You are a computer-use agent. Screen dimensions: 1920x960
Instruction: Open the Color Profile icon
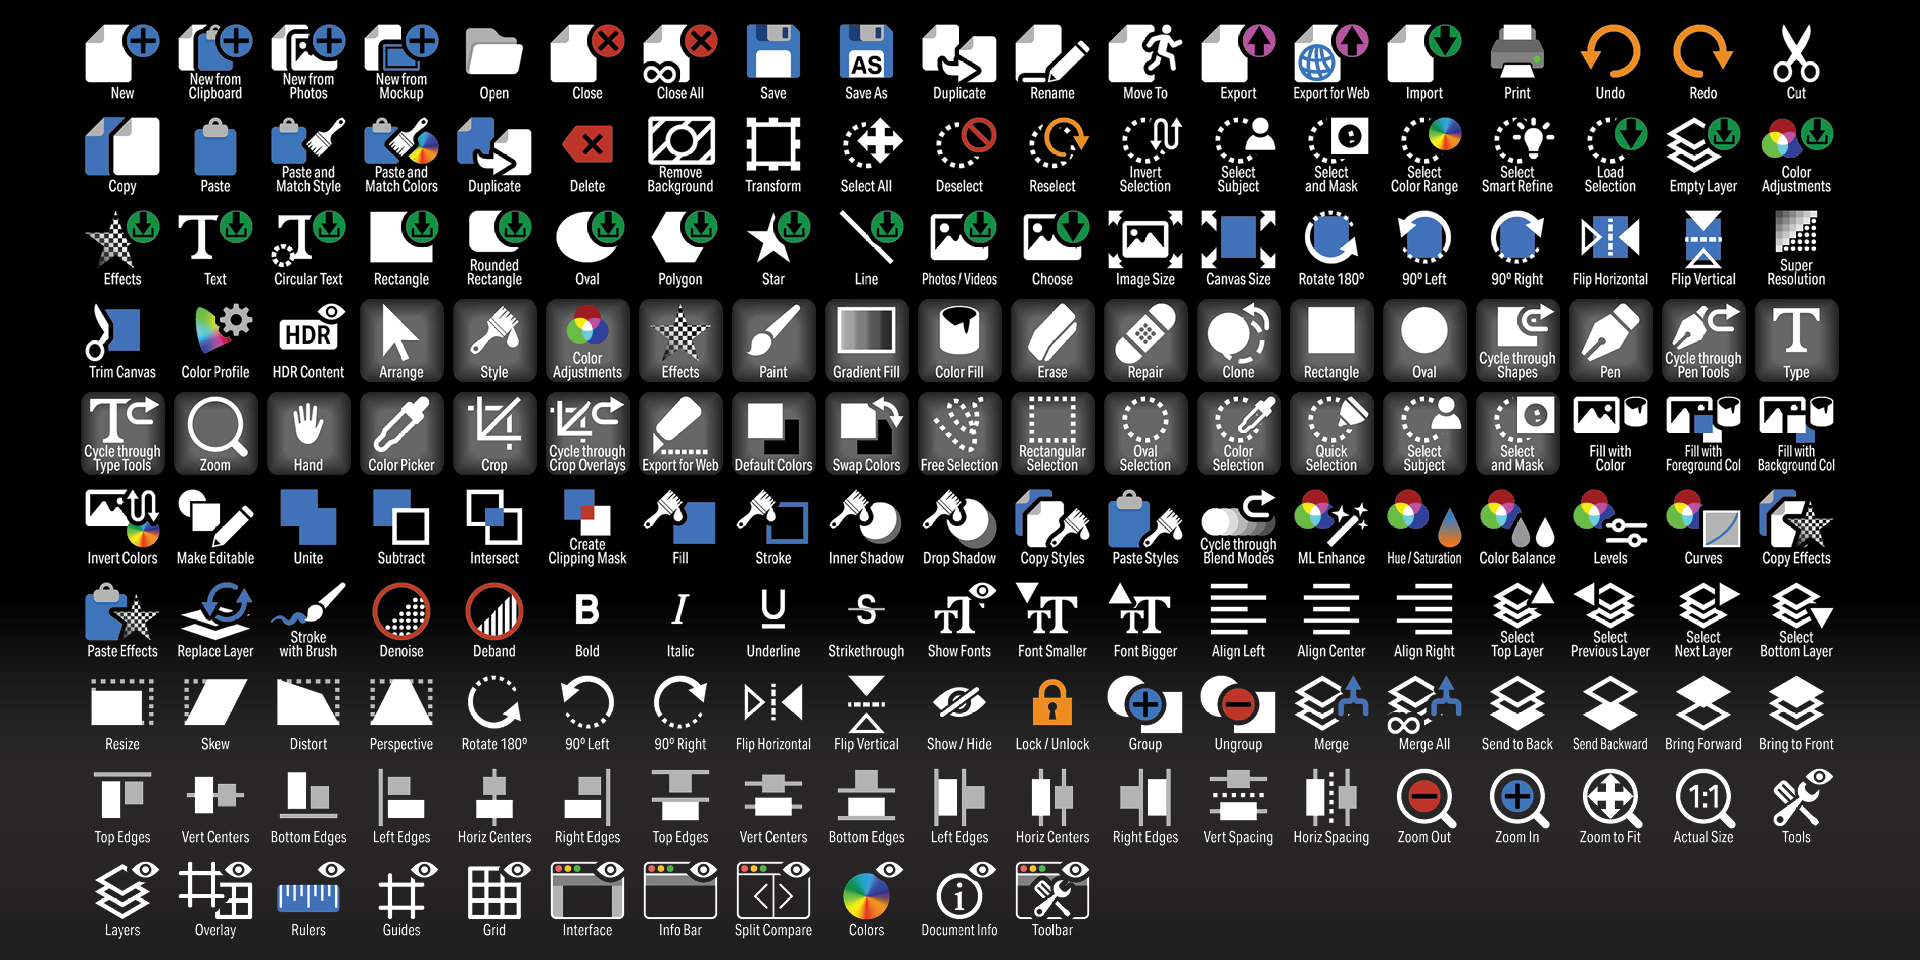(x=222, y=330)
